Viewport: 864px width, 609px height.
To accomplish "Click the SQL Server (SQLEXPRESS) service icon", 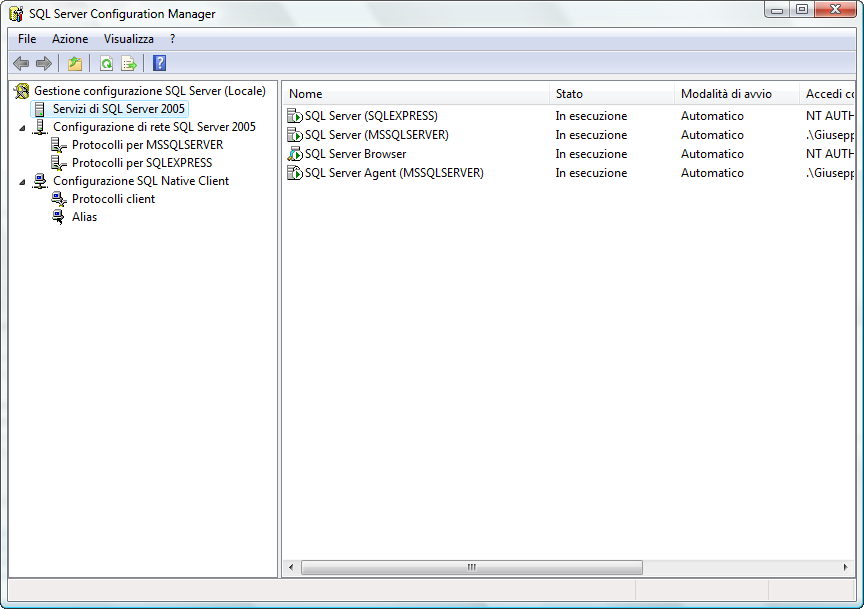I will 295,116.
